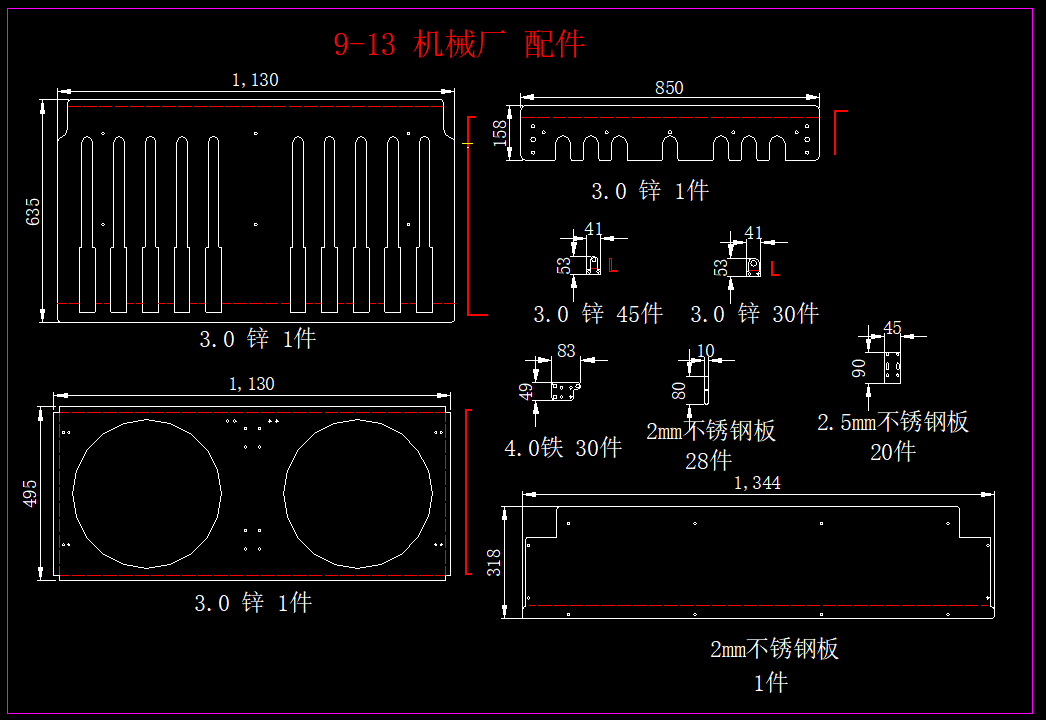Click the left circular cutout outline
The height and width of the screenshot is (720, 1046).
click(x=73, y=494)
